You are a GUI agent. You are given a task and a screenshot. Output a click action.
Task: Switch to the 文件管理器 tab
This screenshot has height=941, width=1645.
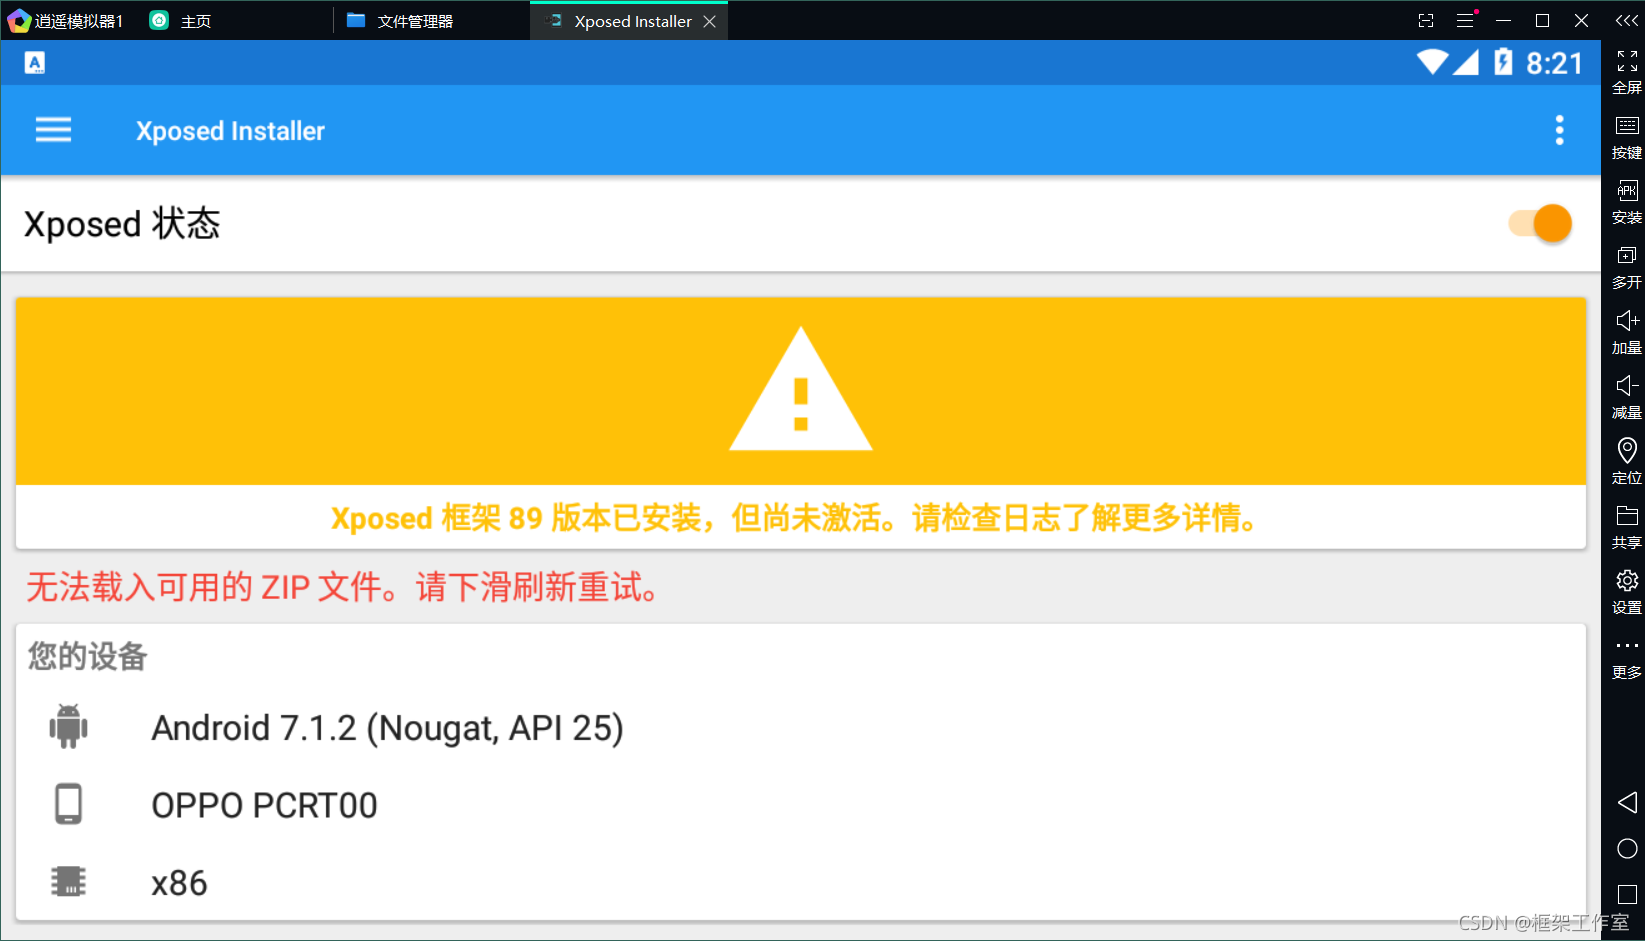(x=400, y=21)
